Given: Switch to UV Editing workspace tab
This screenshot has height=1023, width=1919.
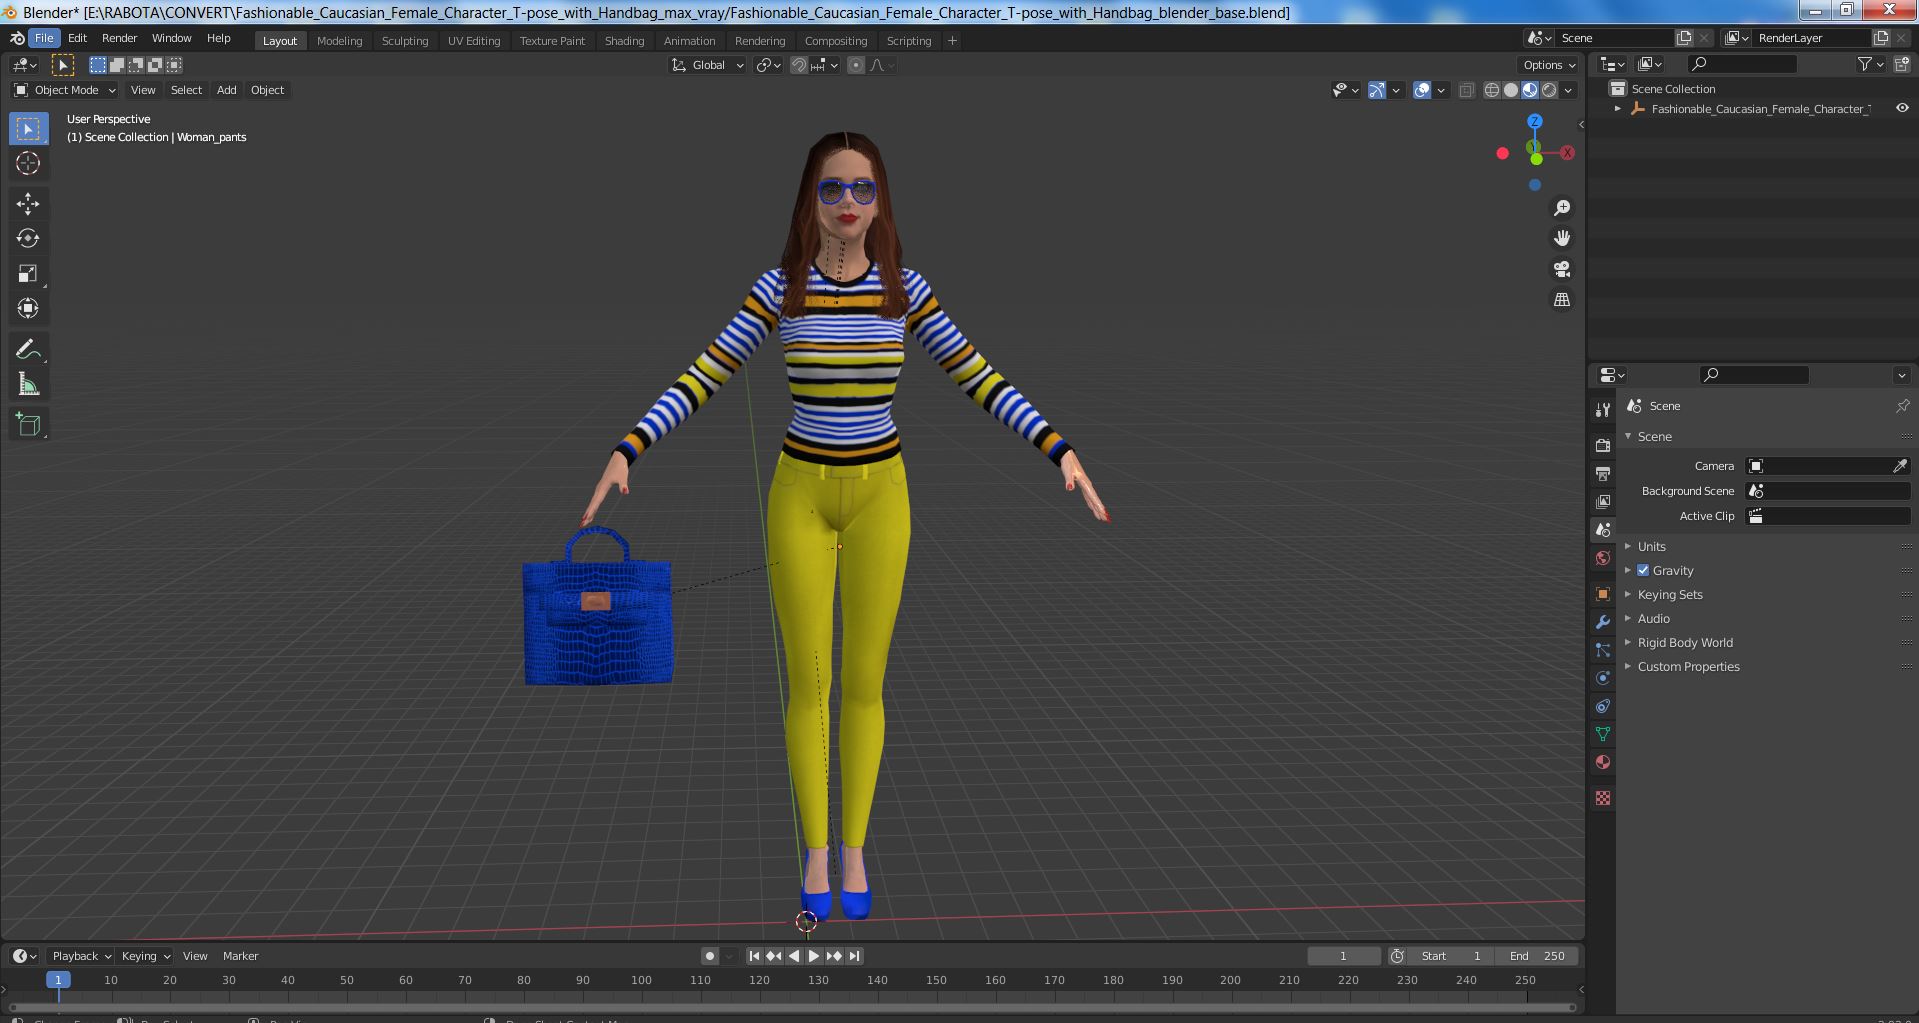Looking at the screenshot, I should tap(474, 41).
